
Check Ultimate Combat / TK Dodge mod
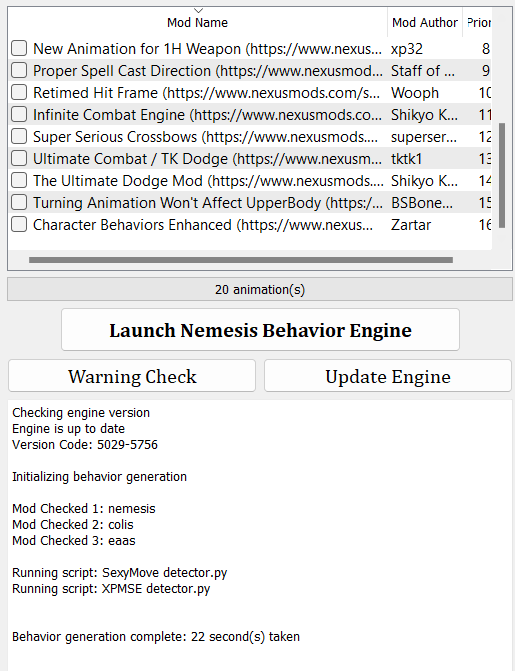[x=19, y=158]
